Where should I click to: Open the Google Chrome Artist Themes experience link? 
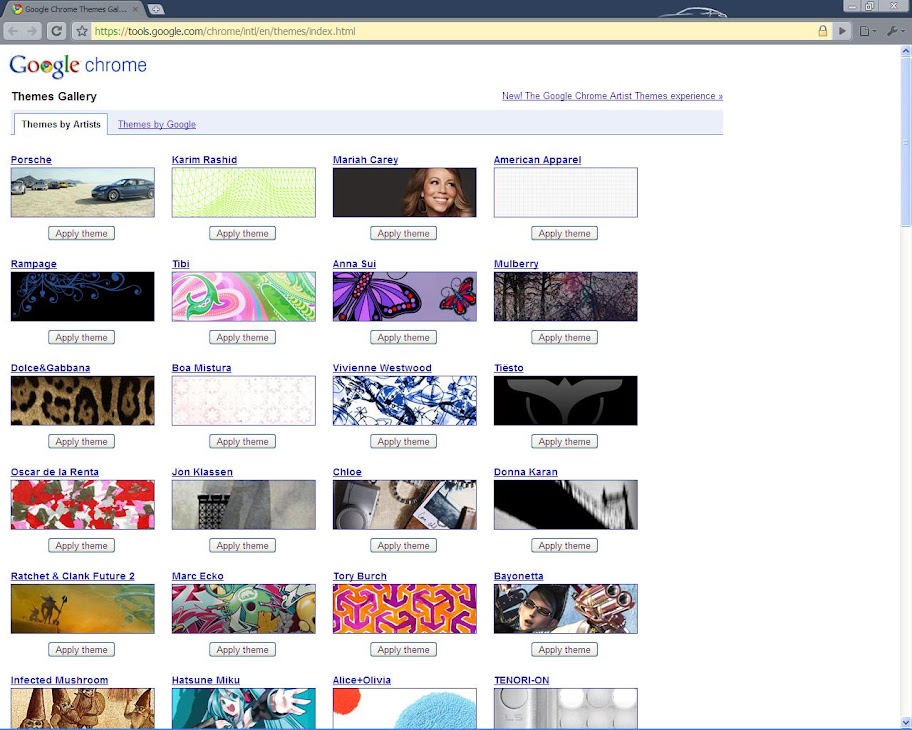(x=612, y=96)
